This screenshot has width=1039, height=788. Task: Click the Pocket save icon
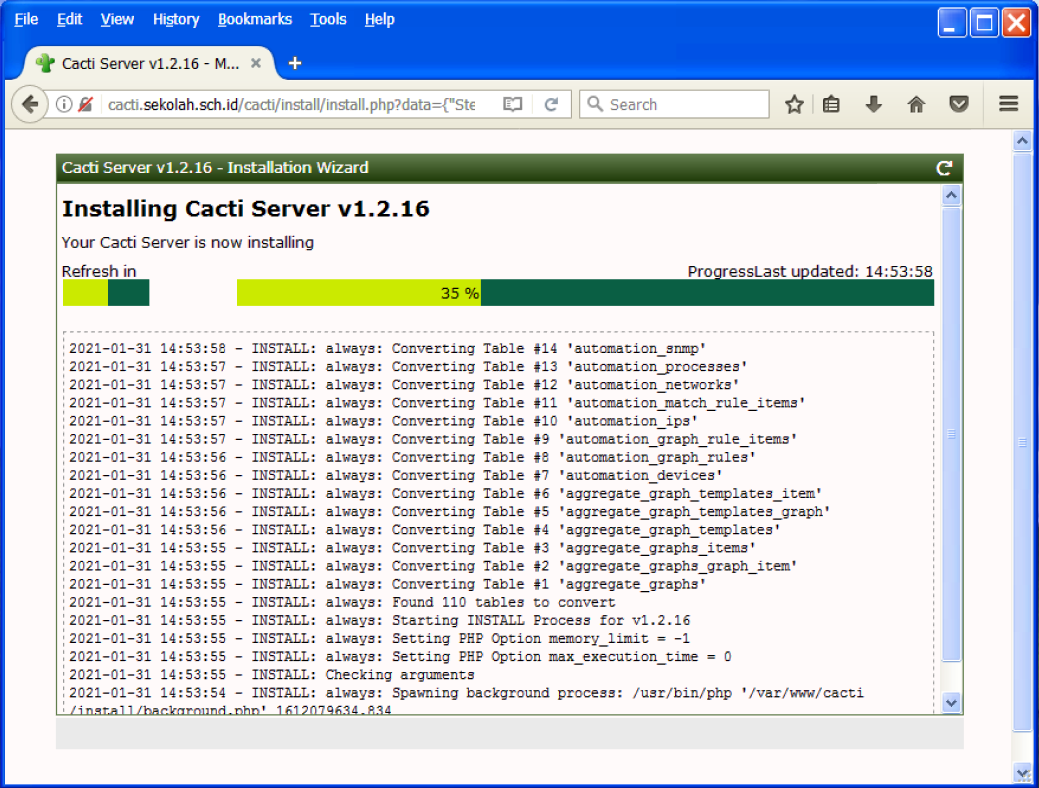click(959, 104)
